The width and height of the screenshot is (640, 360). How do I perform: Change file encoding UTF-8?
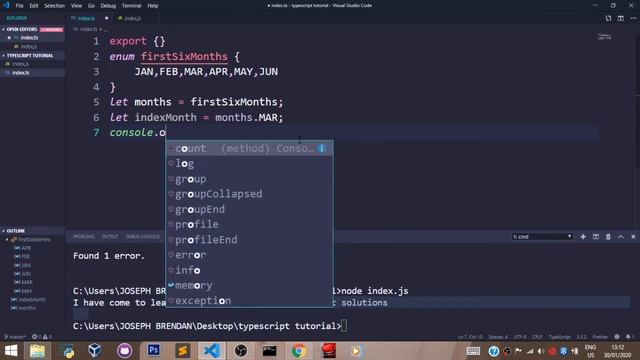click(x=520, y=337)
